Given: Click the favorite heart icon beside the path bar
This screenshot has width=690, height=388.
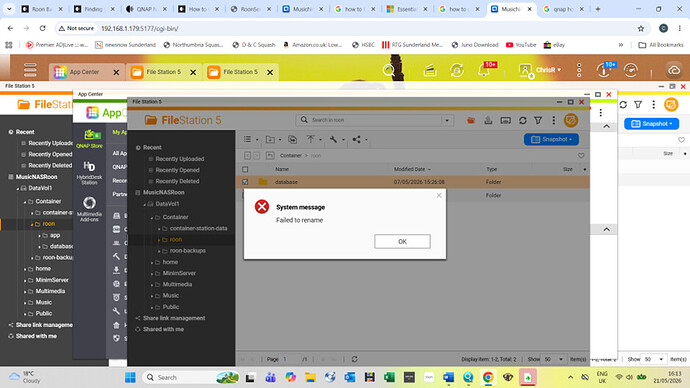Looking at the screenshot, I should [581, 156].
